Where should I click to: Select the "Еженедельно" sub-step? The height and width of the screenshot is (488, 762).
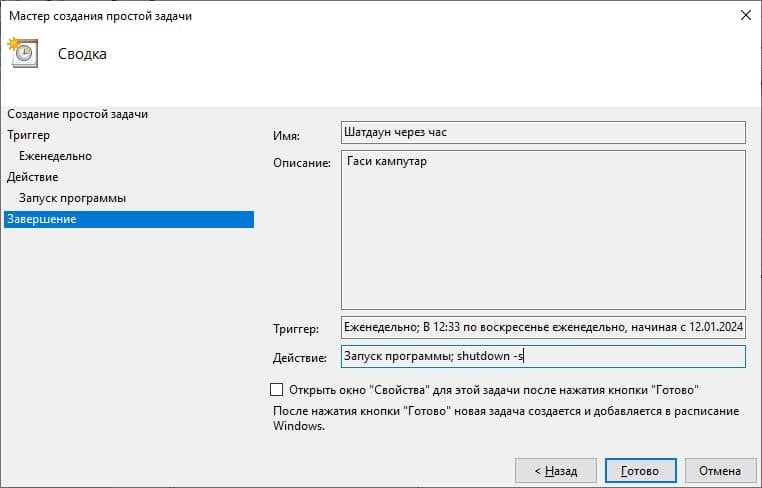pos(55,156)
